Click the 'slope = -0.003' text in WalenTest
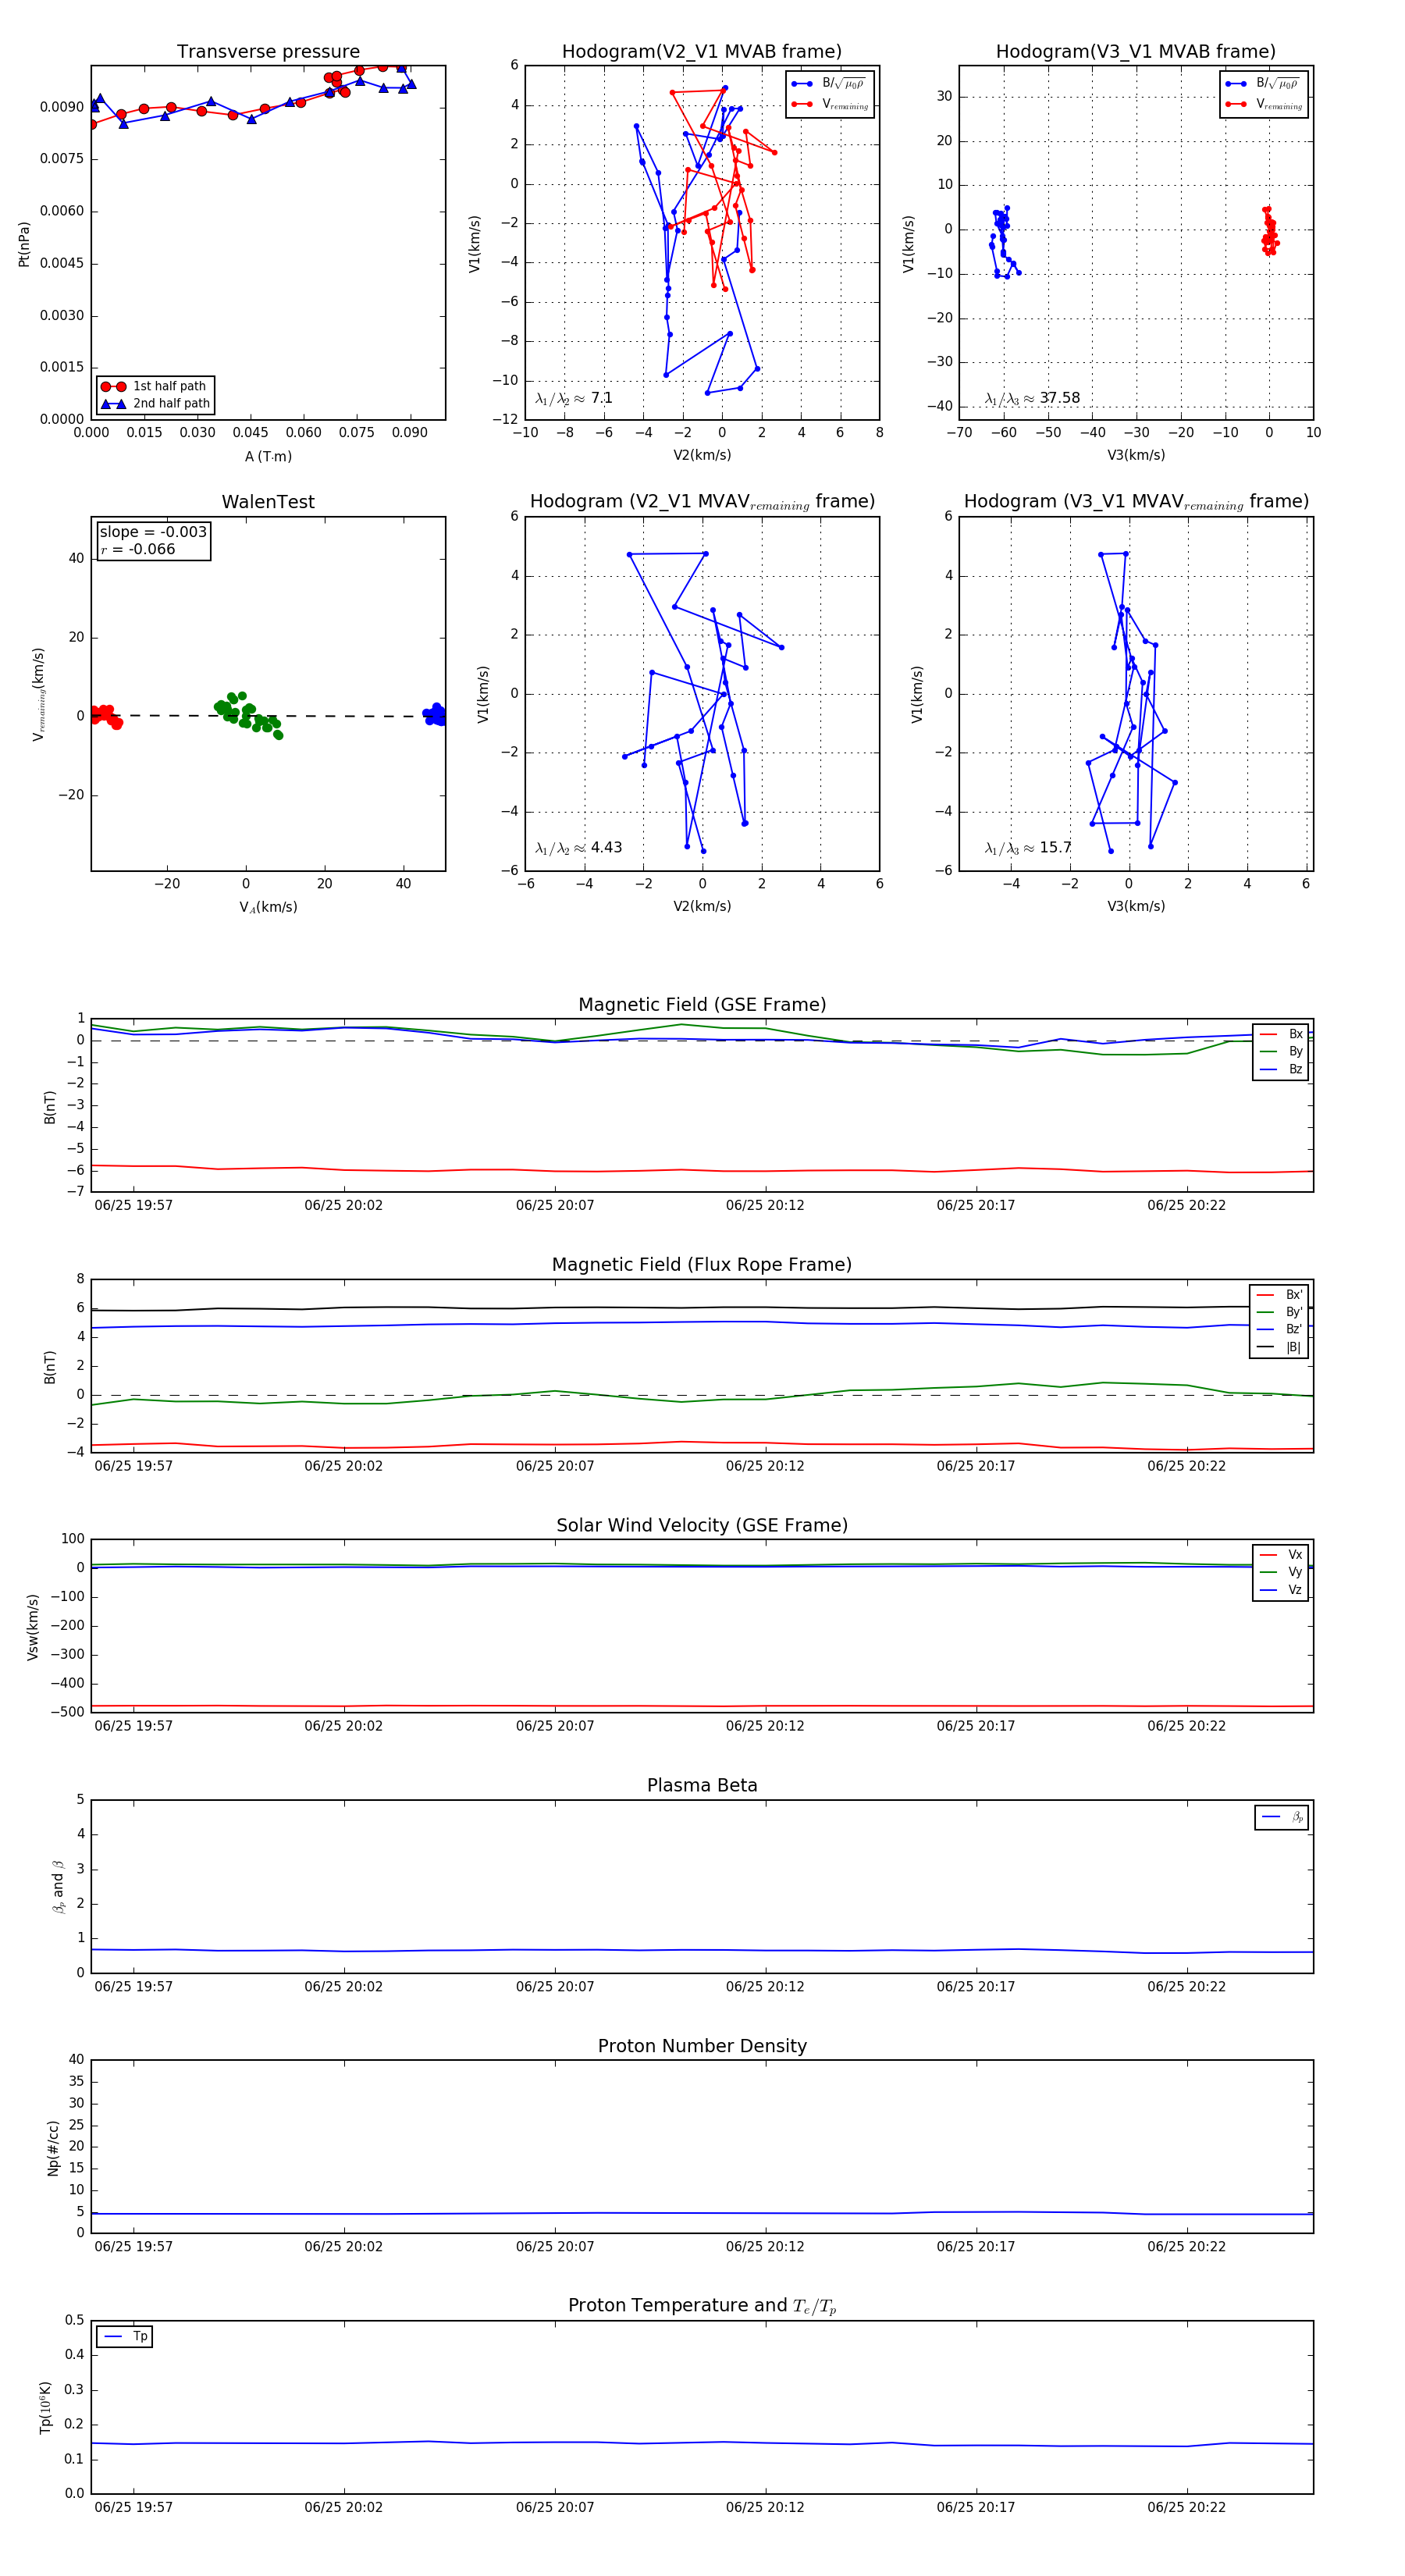 [153, 532]
